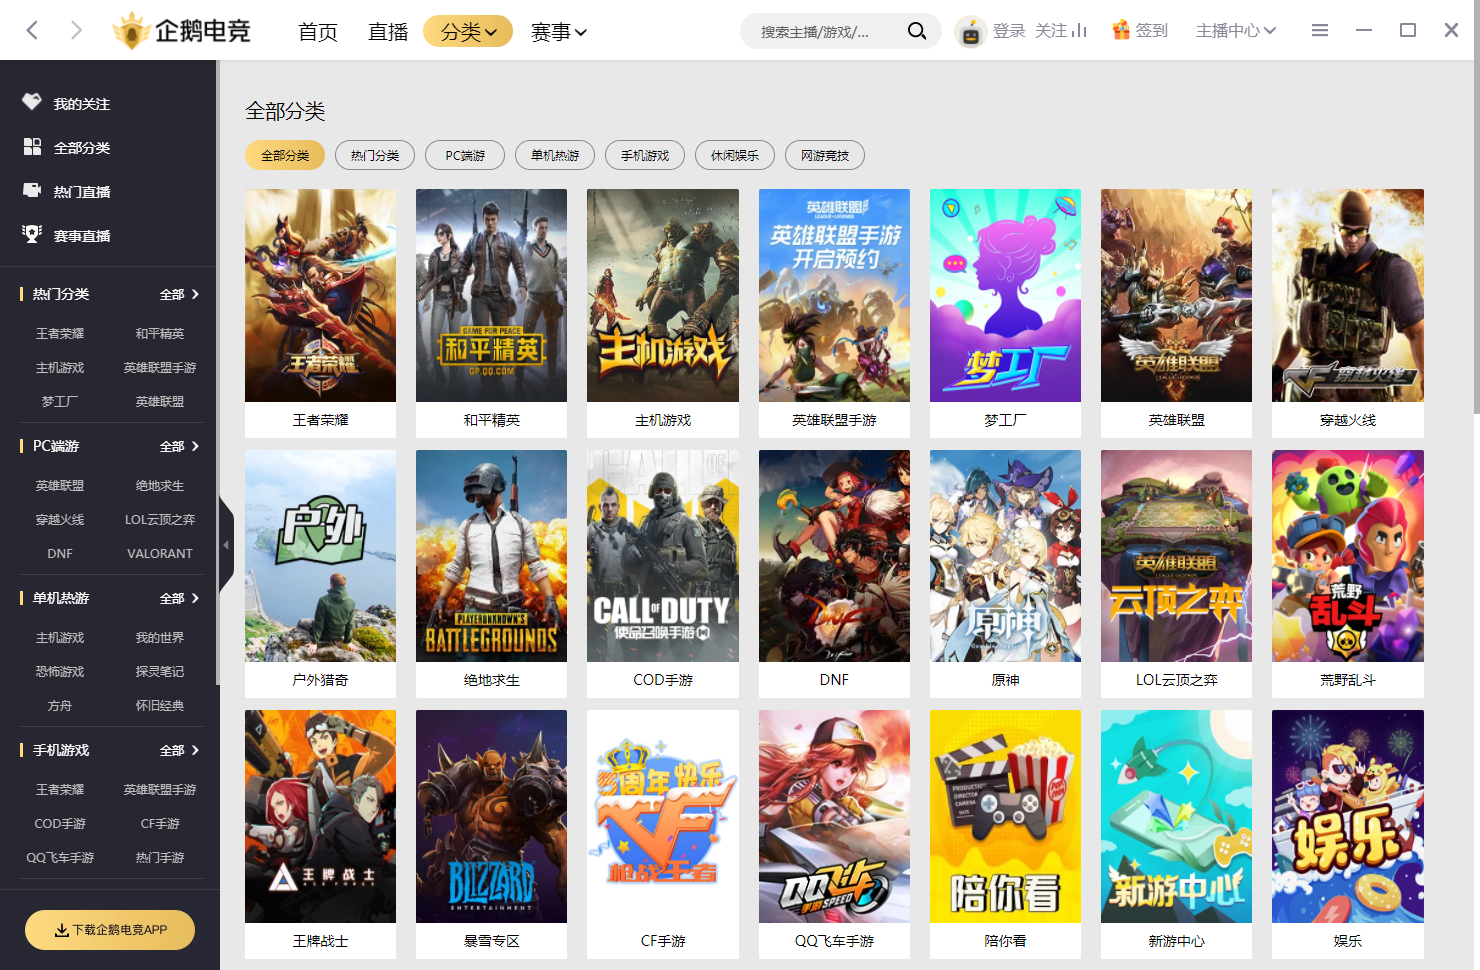Open the 娱乐 category thumbnail
Screen dimensions: 1480x970
click(x=1348, y=816)
